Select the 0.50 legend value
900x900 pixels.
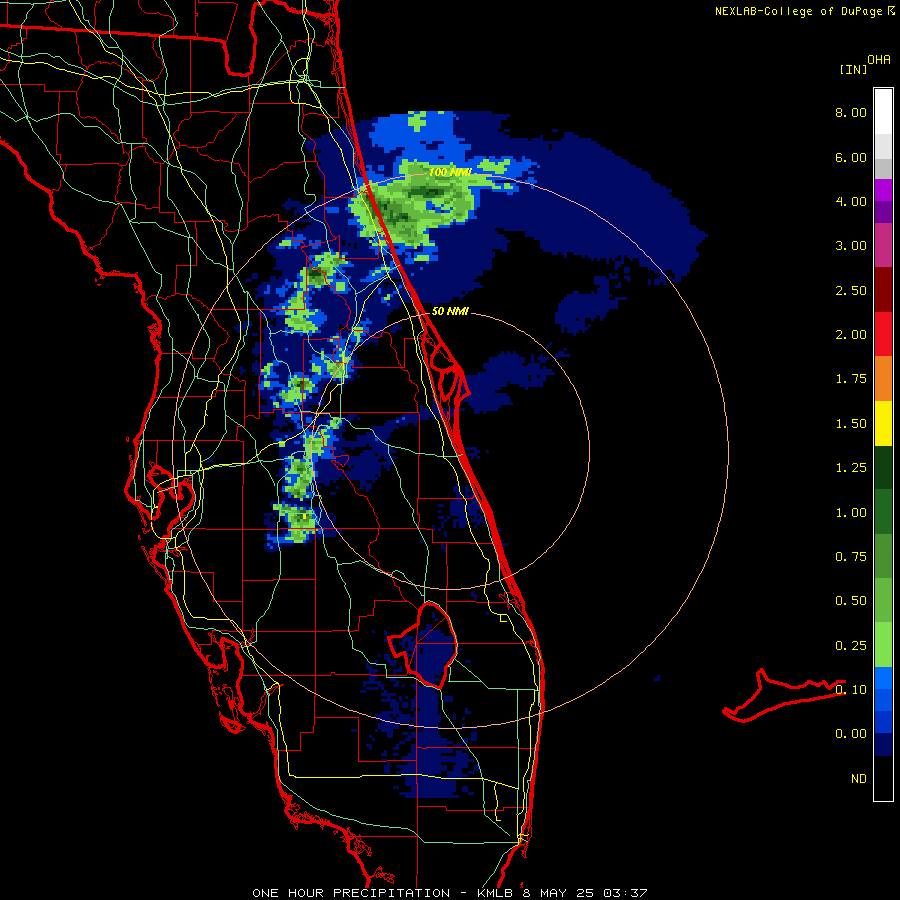(x=851, y=601)
